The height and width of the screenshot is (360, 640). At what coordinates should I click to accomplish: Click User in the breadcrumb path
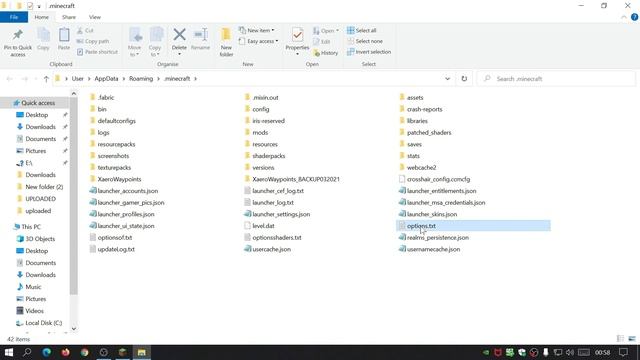[x=78, y=79]
